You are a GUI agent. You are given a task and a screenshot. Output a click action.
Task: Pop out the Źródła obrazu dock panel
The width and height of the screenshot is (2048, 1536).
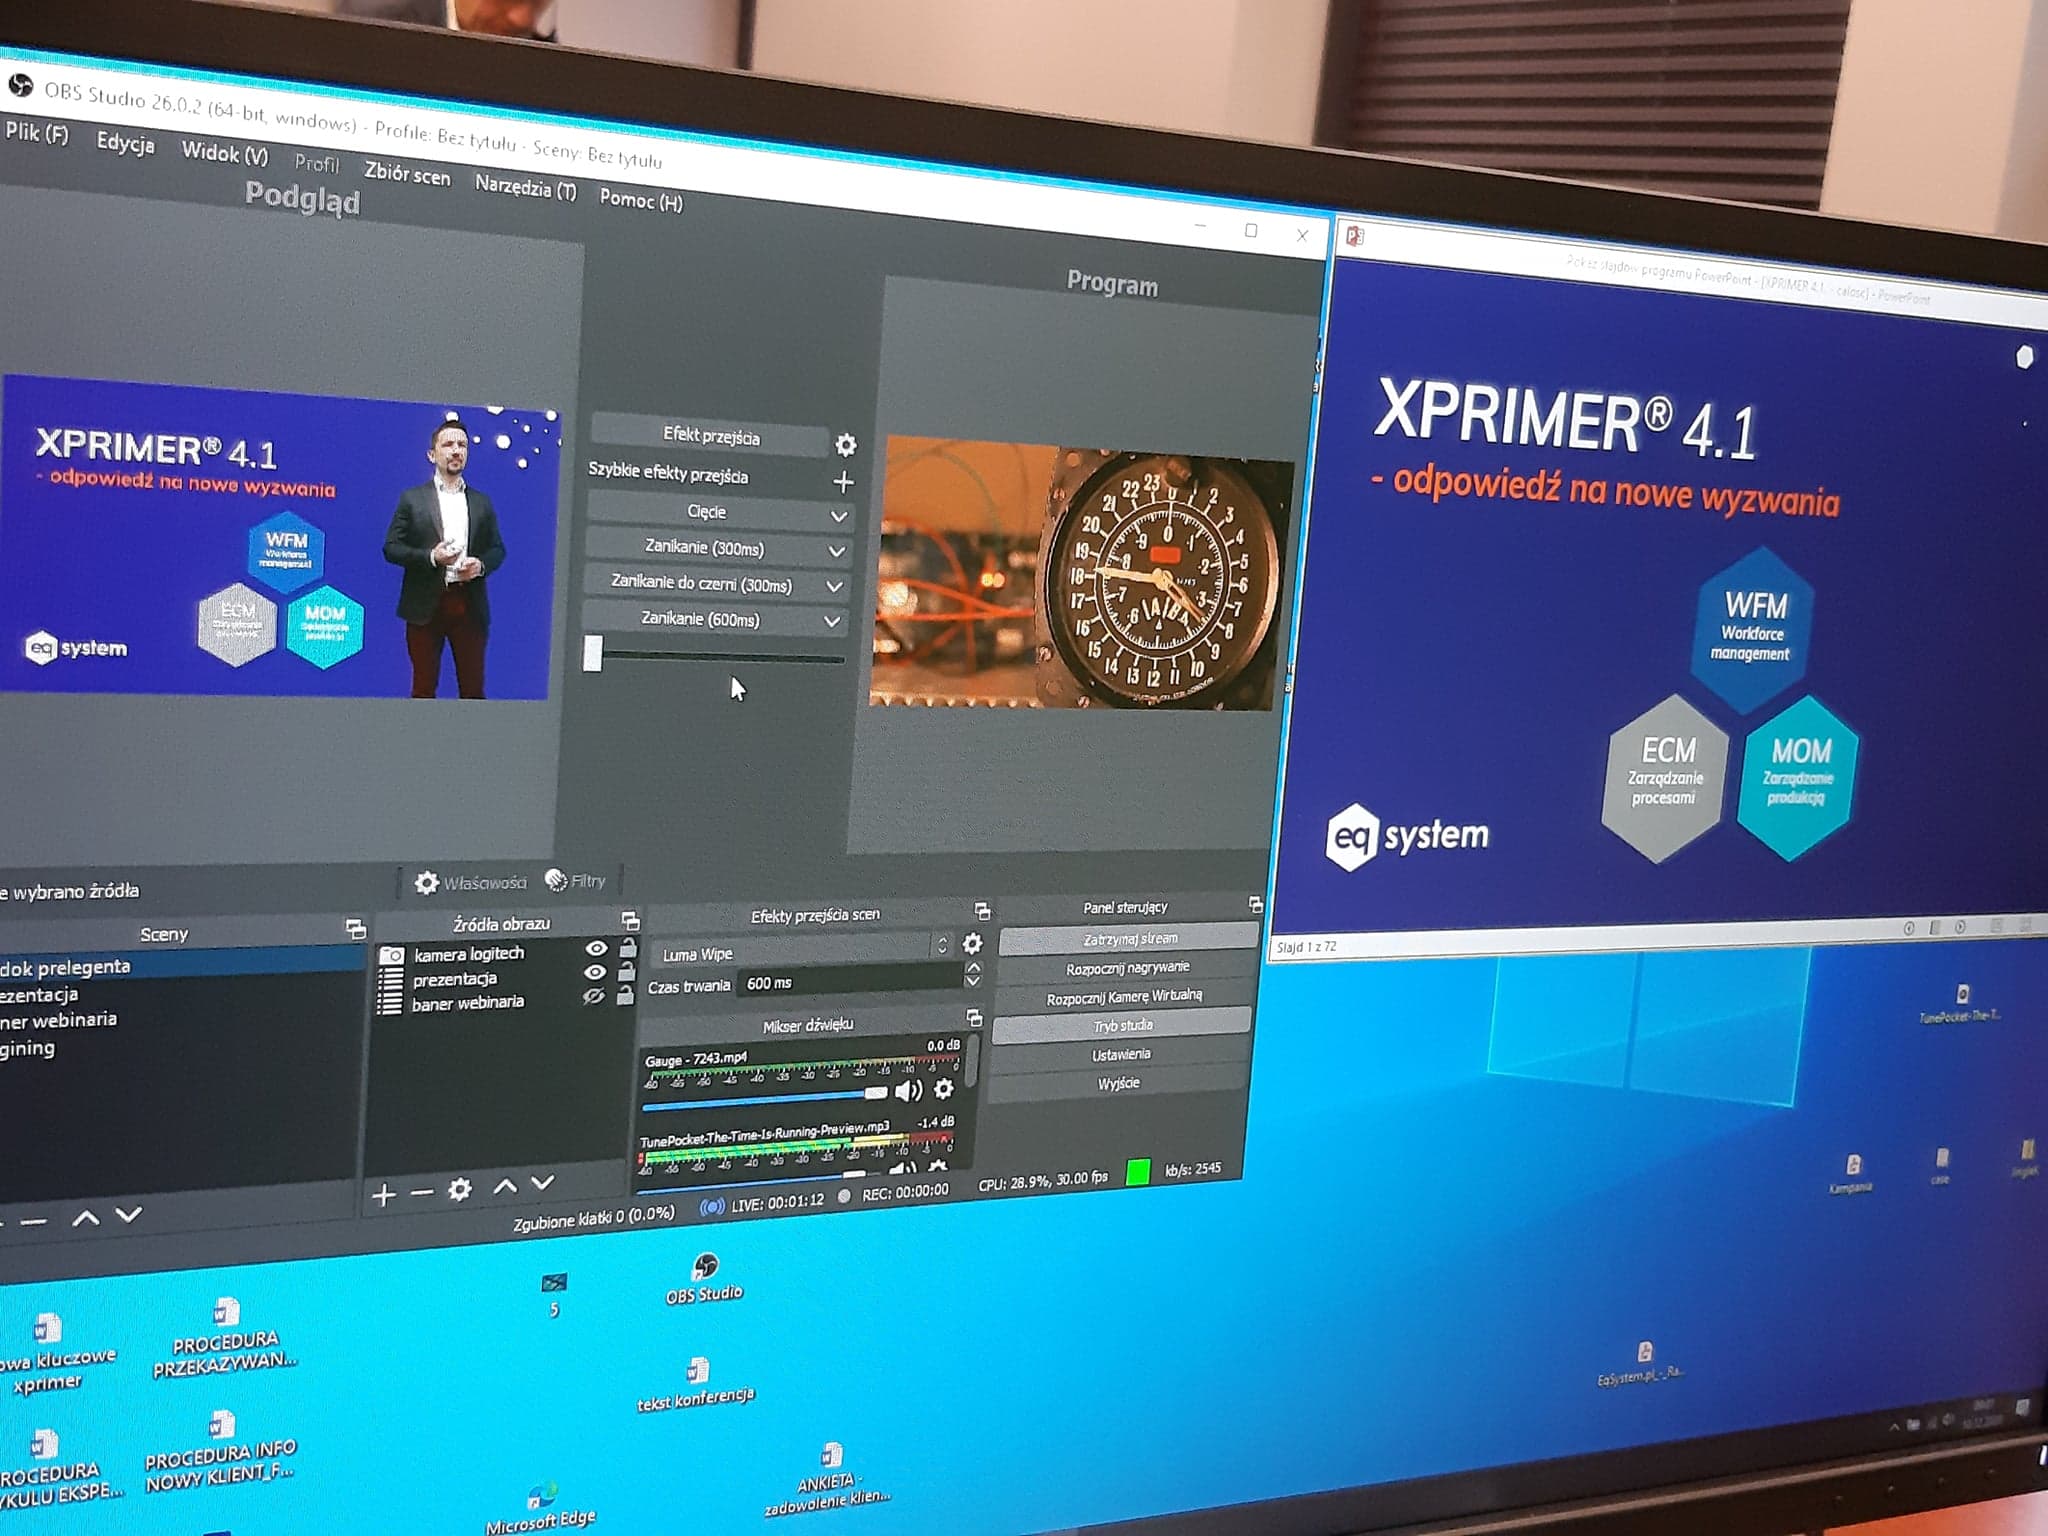(x=630, y=920)
